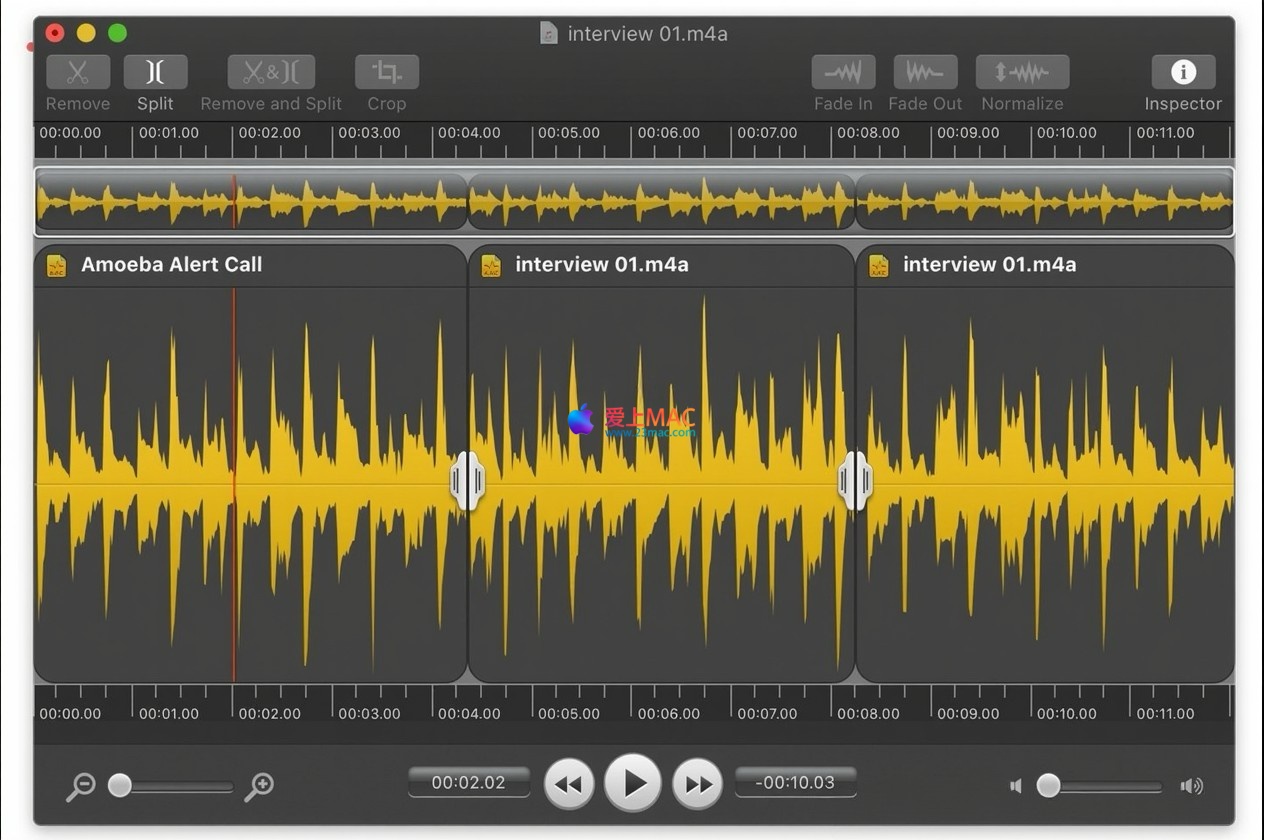
Task: Select the Split tool
Action: pyautogui.click(x=155, y=73)
